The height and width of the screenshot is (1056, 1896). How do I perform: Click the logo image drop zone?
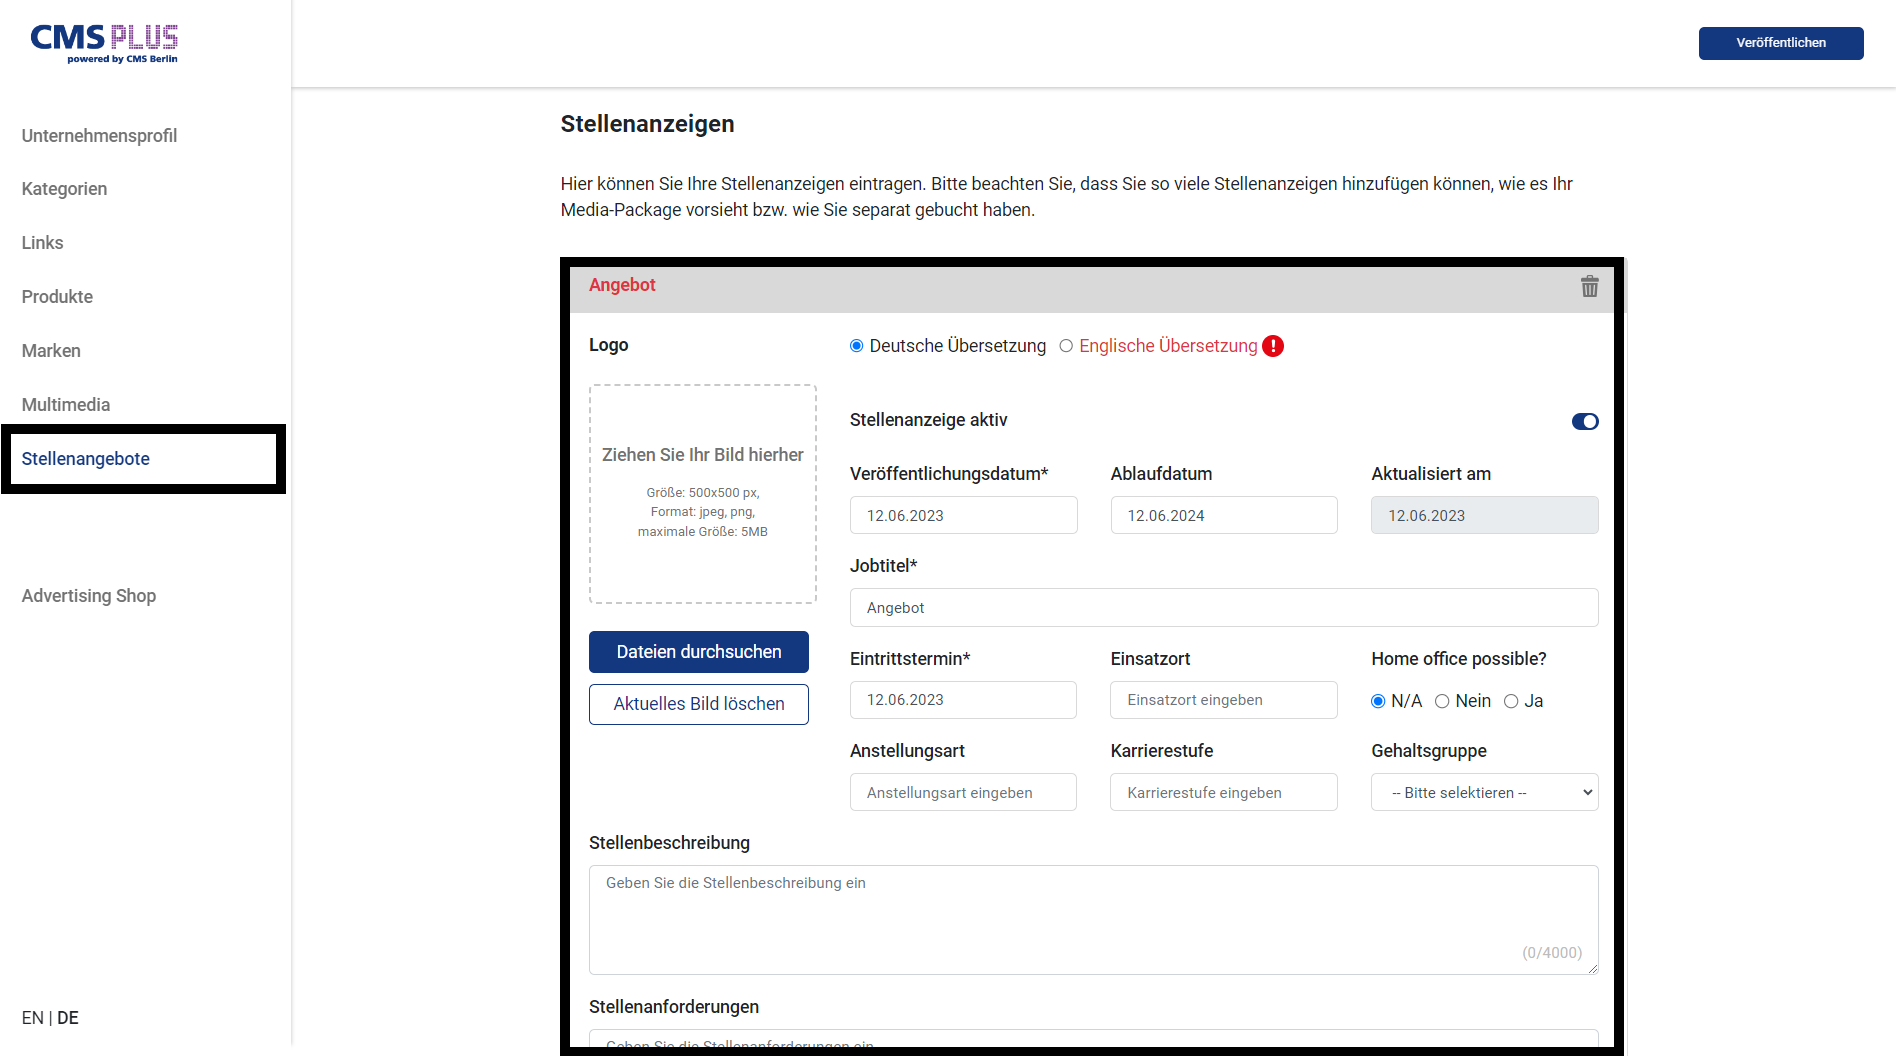(703, 494)
